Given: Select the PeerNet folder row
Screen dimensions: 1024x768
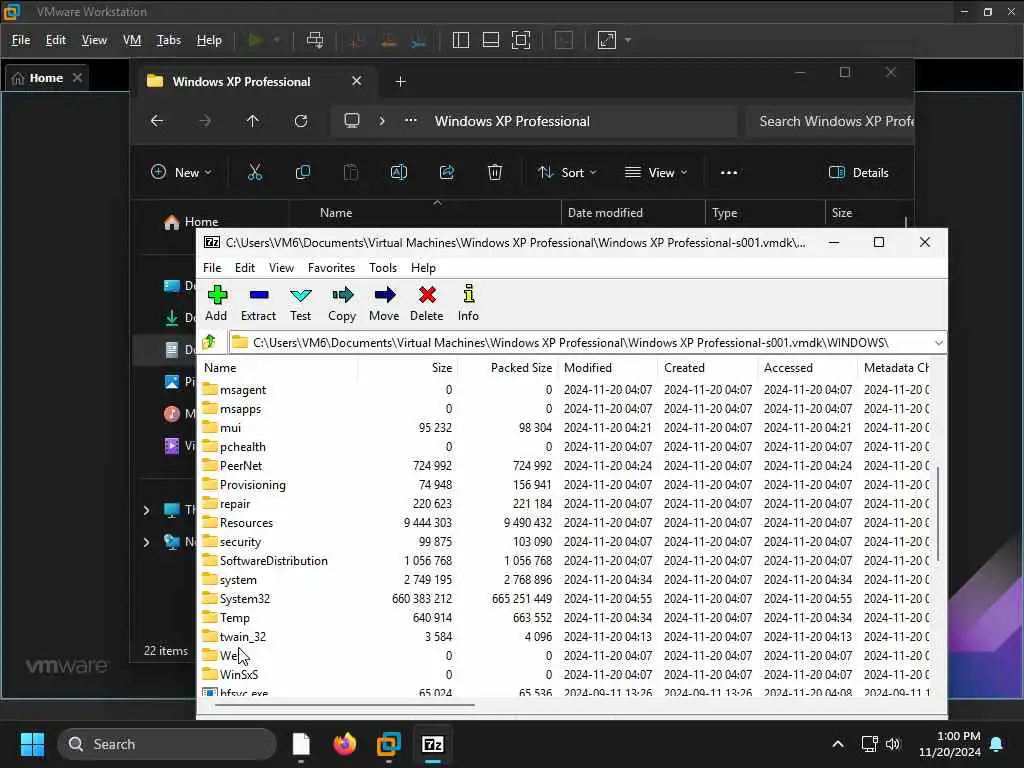Looking at the screenshot, I should pyautogui.click(x=566, y=466).
